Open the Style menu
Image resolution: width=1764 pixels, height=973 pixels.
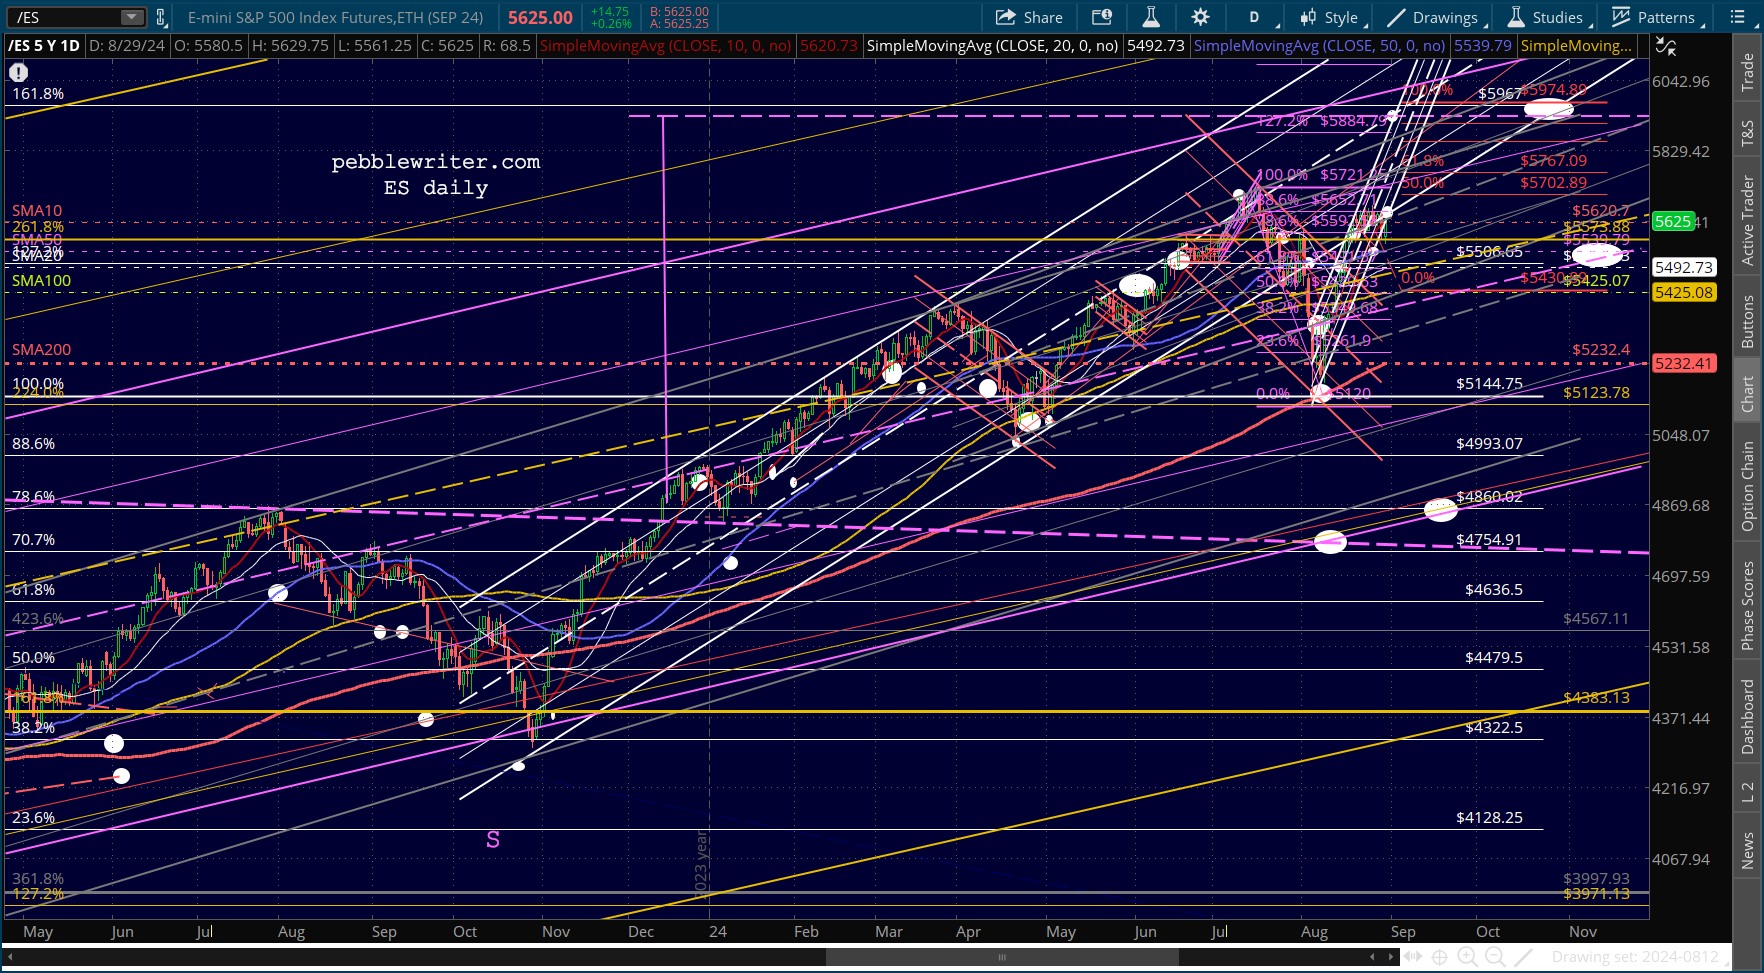pos(1329,17)
